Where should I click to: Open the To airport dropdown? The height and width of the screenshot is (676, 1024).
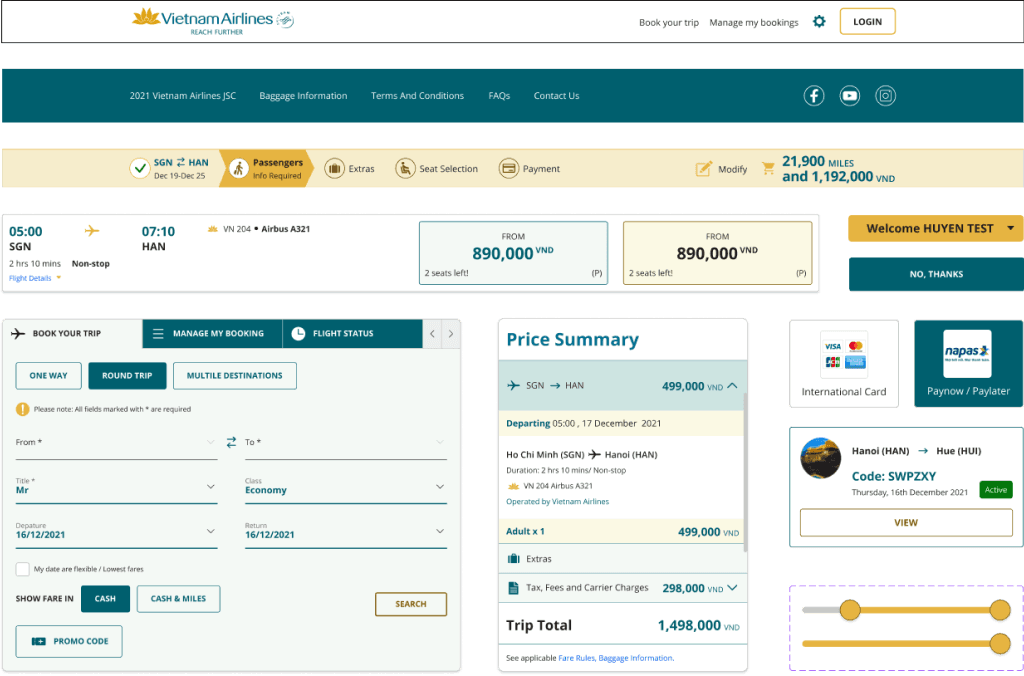346,443
